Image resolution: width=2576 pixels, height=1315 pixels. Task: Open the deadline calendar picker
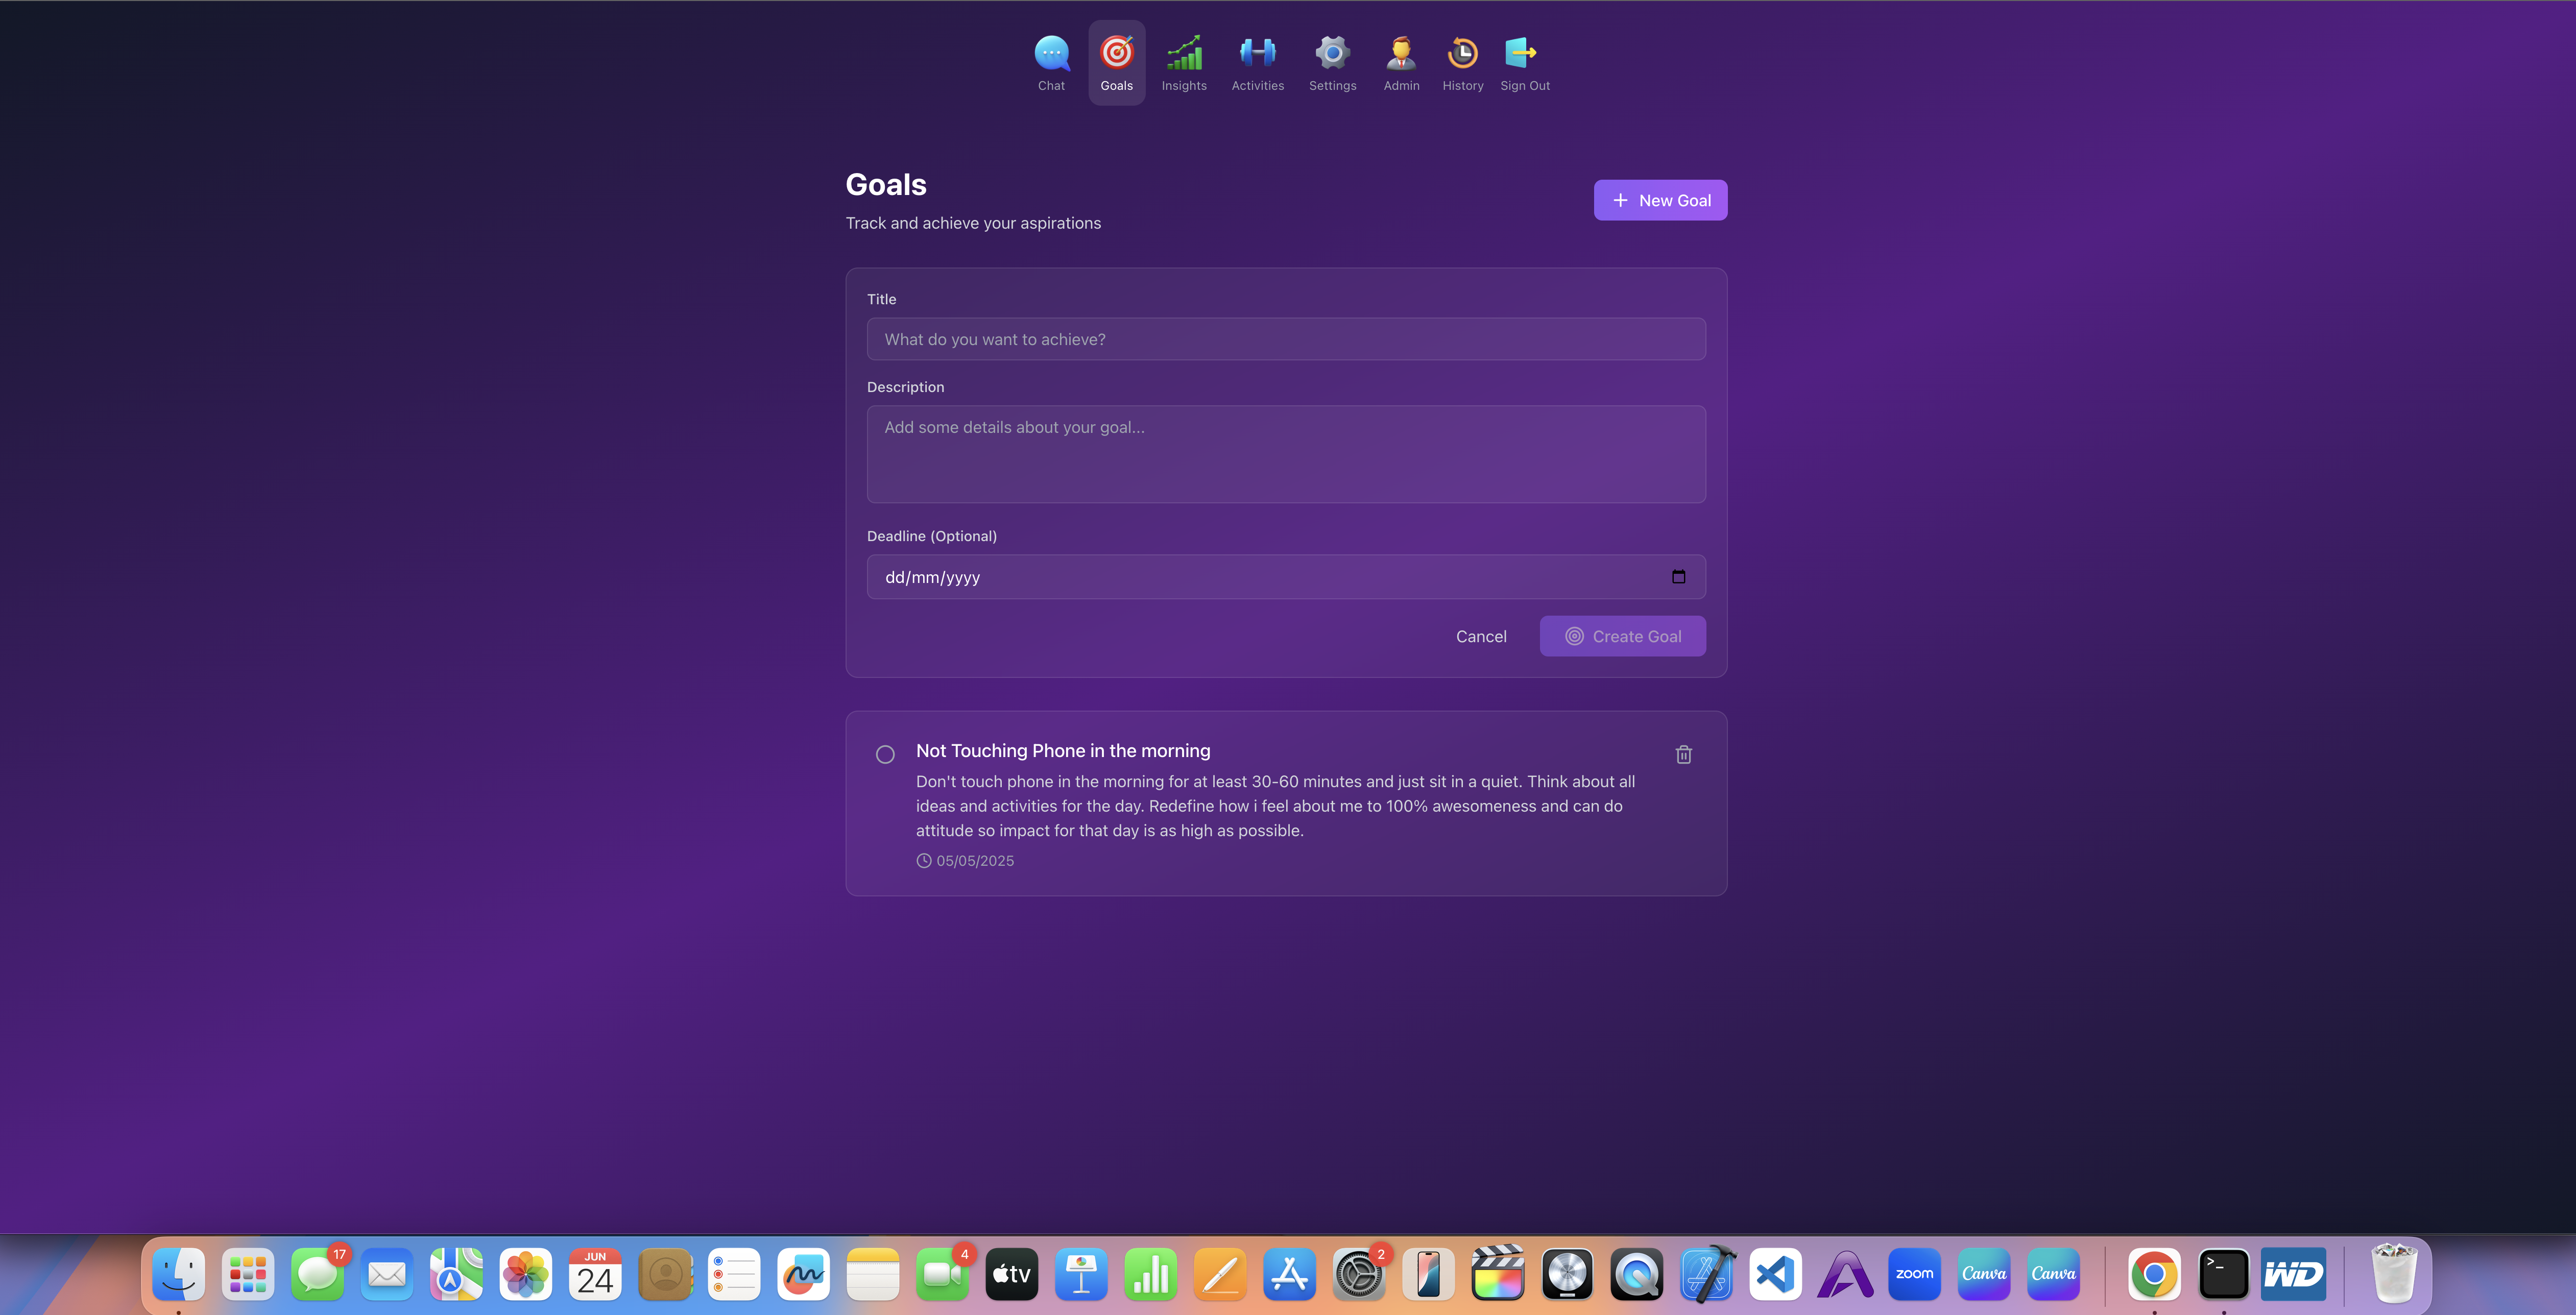[x=1678, y=576]
